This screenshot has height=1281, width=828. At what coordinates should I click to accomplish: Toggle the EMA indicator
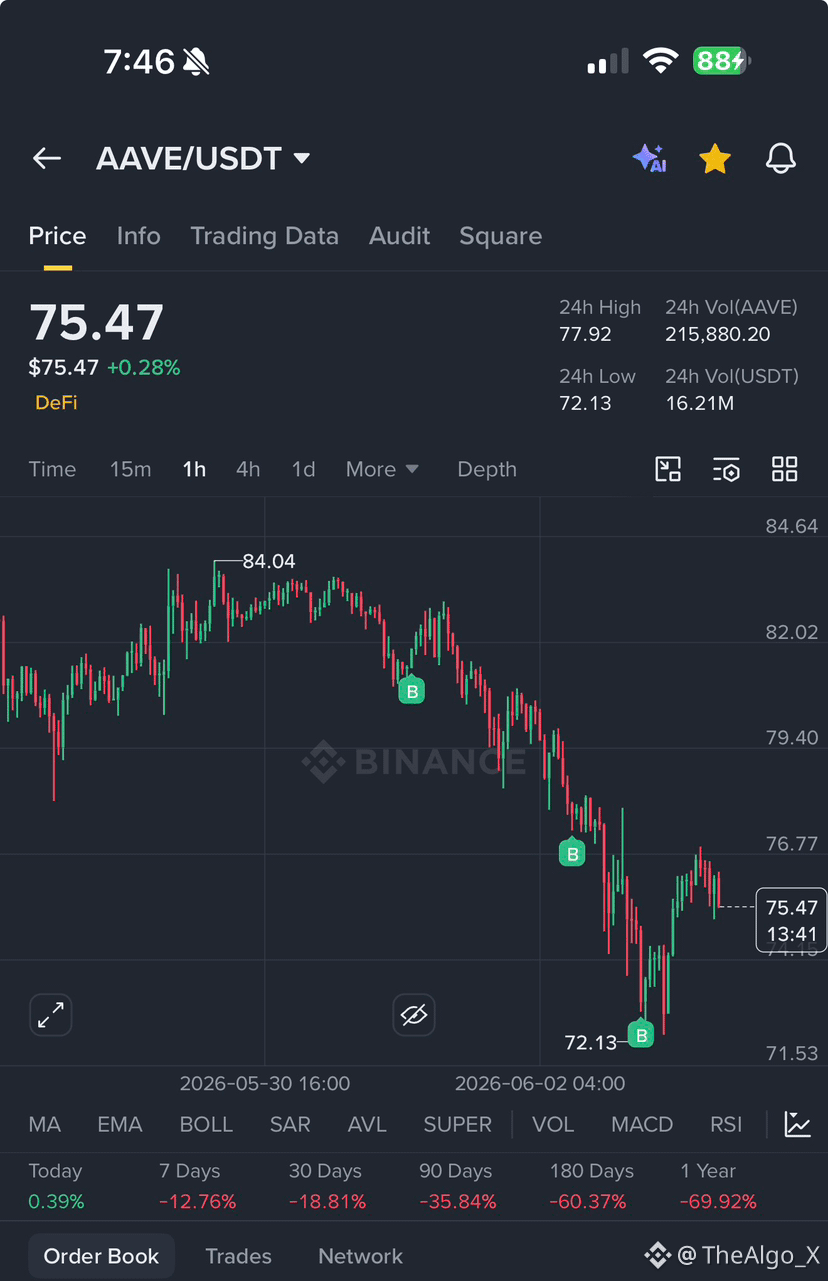pyautogui.click(x=120, y=1124)
